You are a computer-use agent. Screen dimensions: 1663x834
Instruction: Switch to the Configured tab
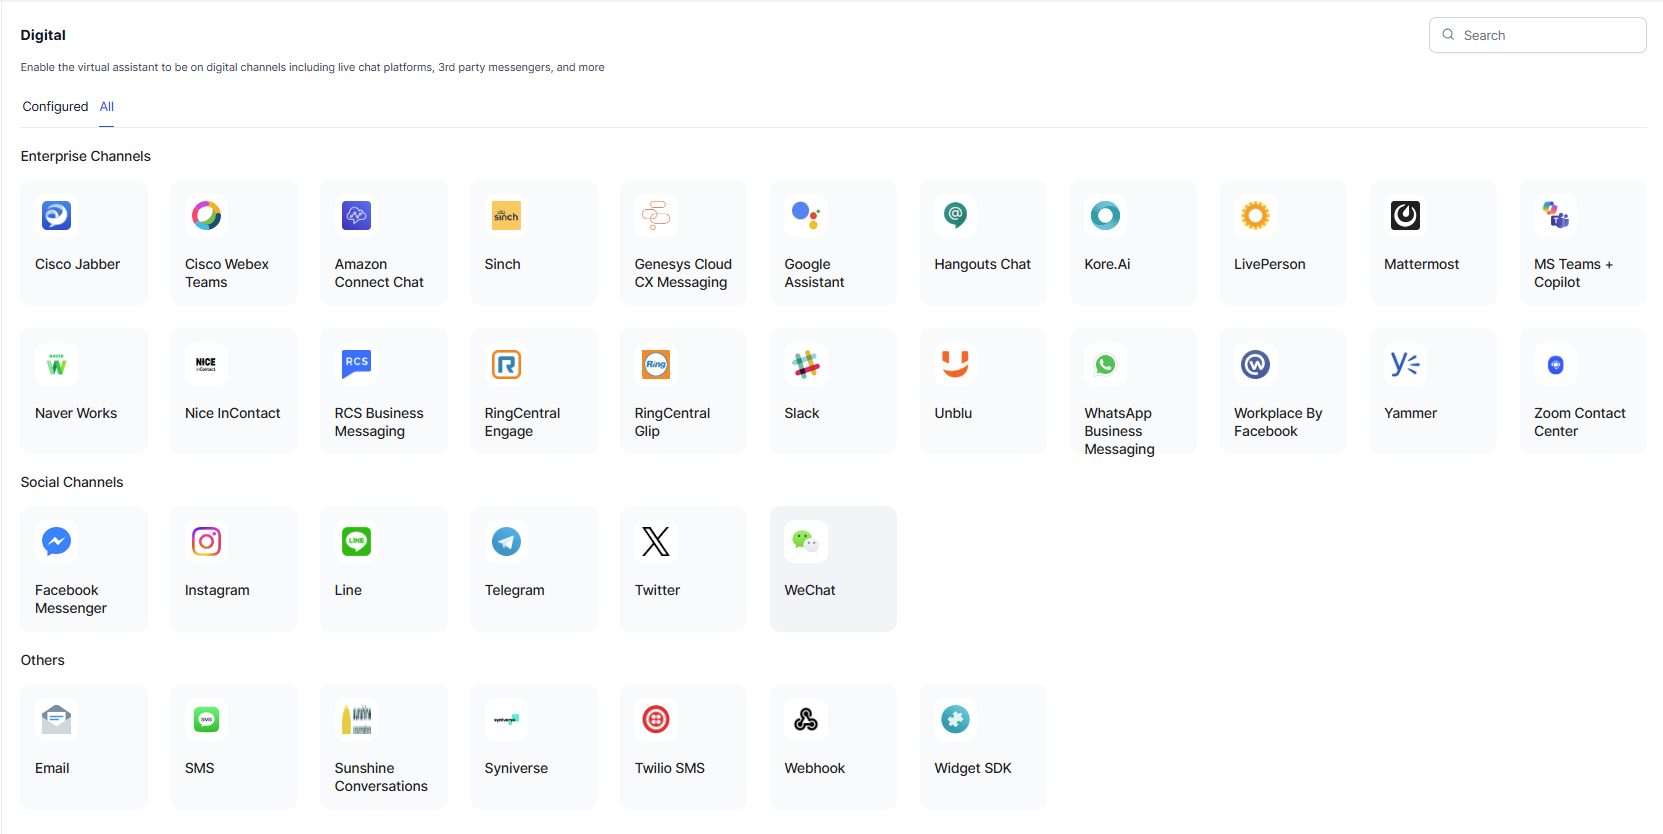[55, 107]
